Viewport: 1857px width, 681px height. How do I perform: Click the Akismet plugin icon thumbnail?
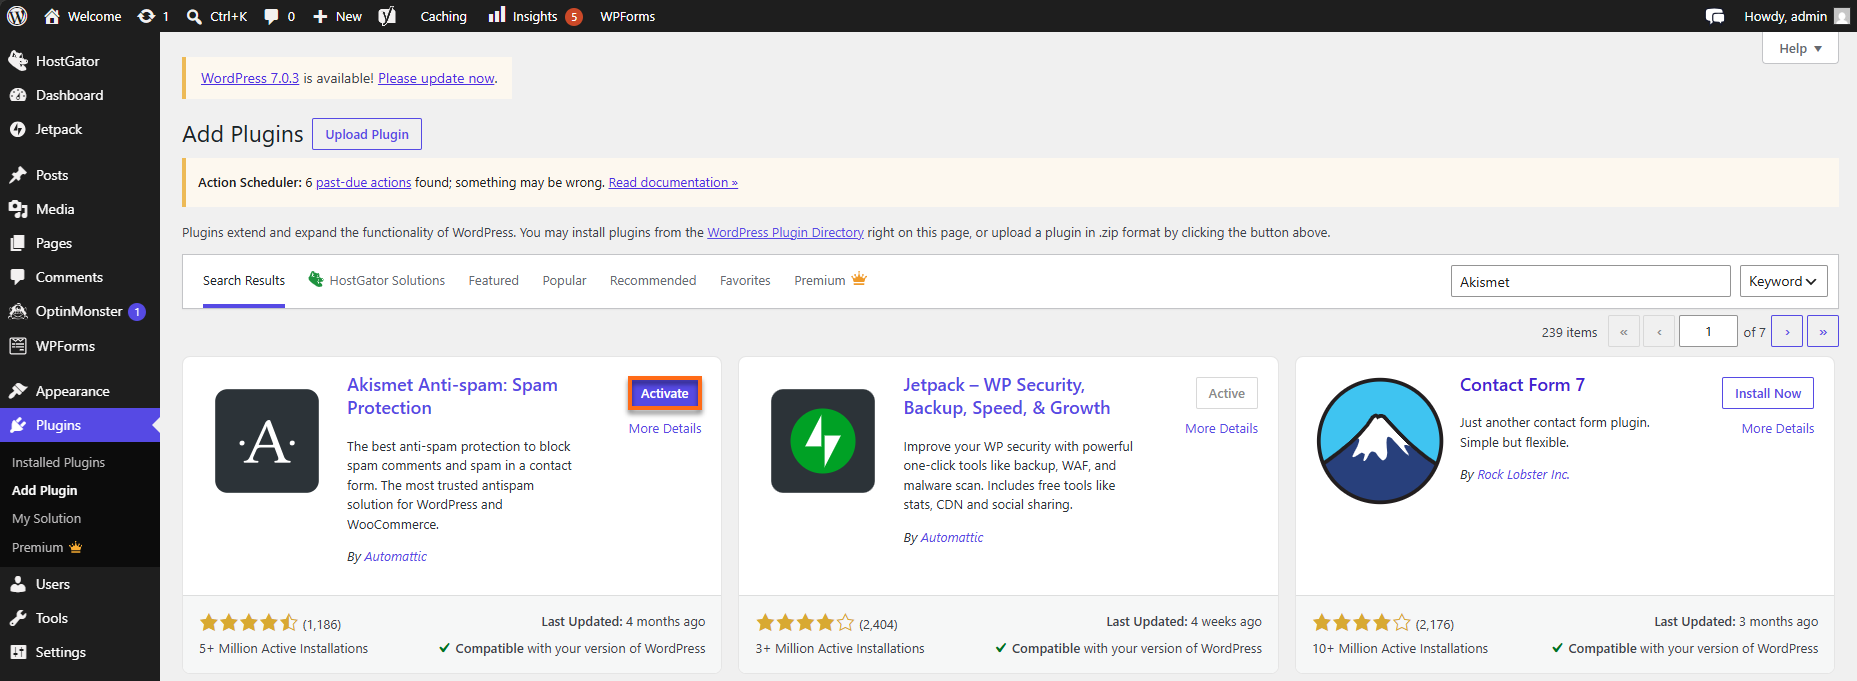point(267,441)
